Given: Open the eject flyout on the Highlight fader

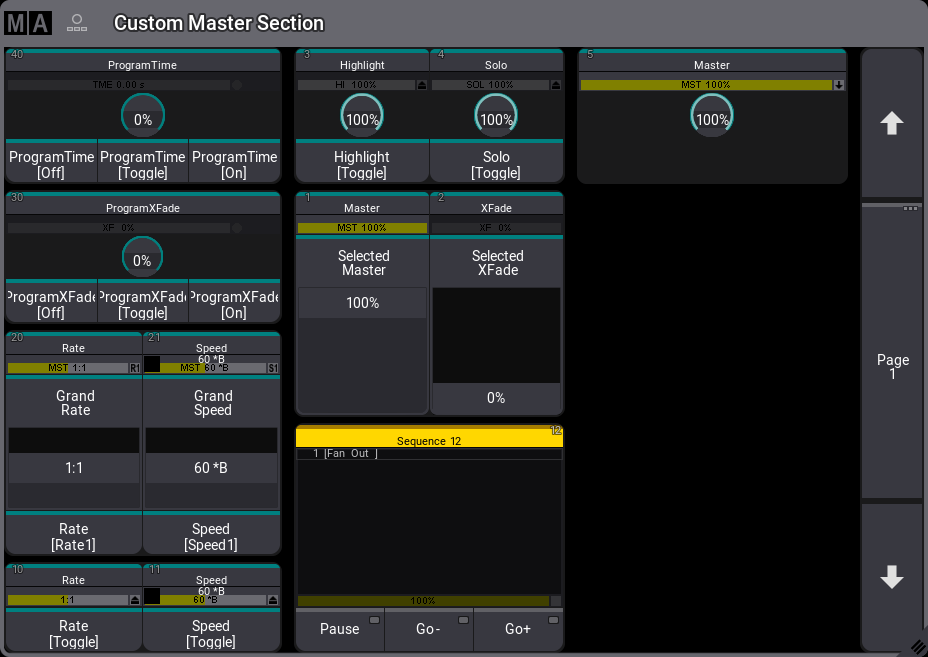Looking at the screenshot, I should pos(422,84).
